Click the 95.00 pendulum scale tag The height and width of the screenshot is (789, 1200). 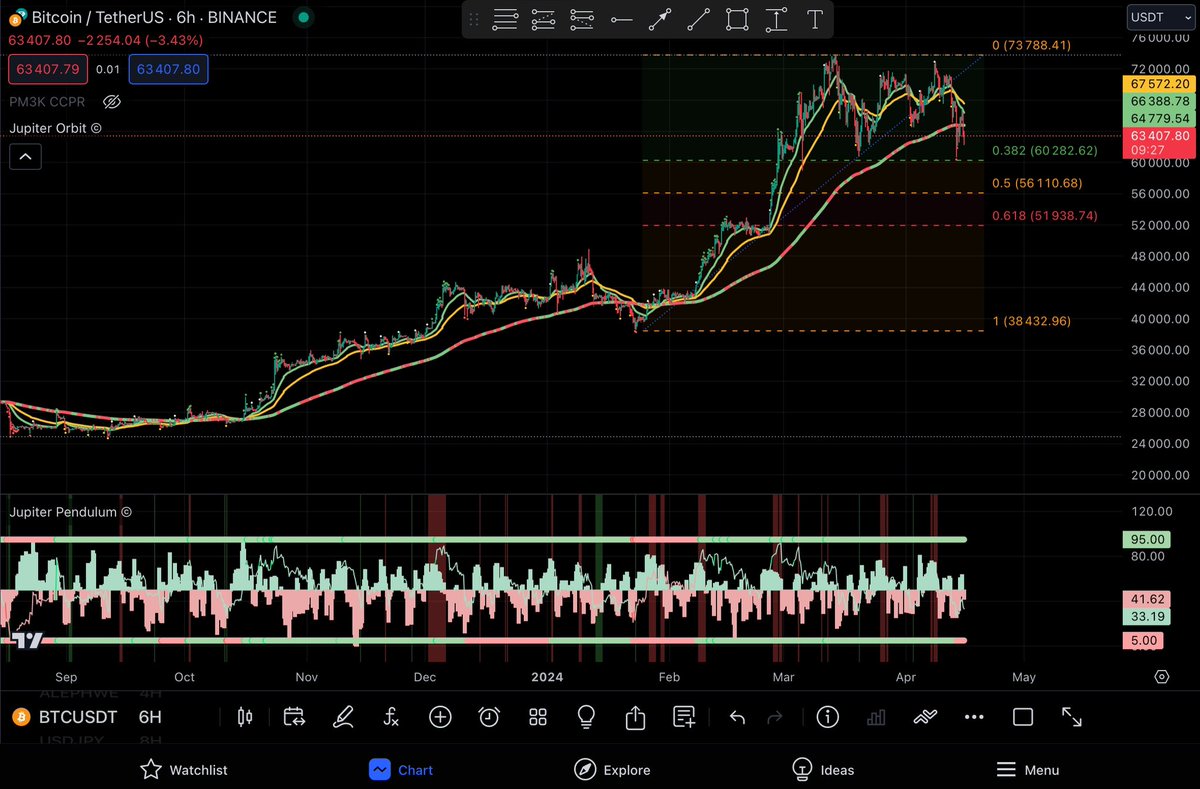[x=1145, y=540]
